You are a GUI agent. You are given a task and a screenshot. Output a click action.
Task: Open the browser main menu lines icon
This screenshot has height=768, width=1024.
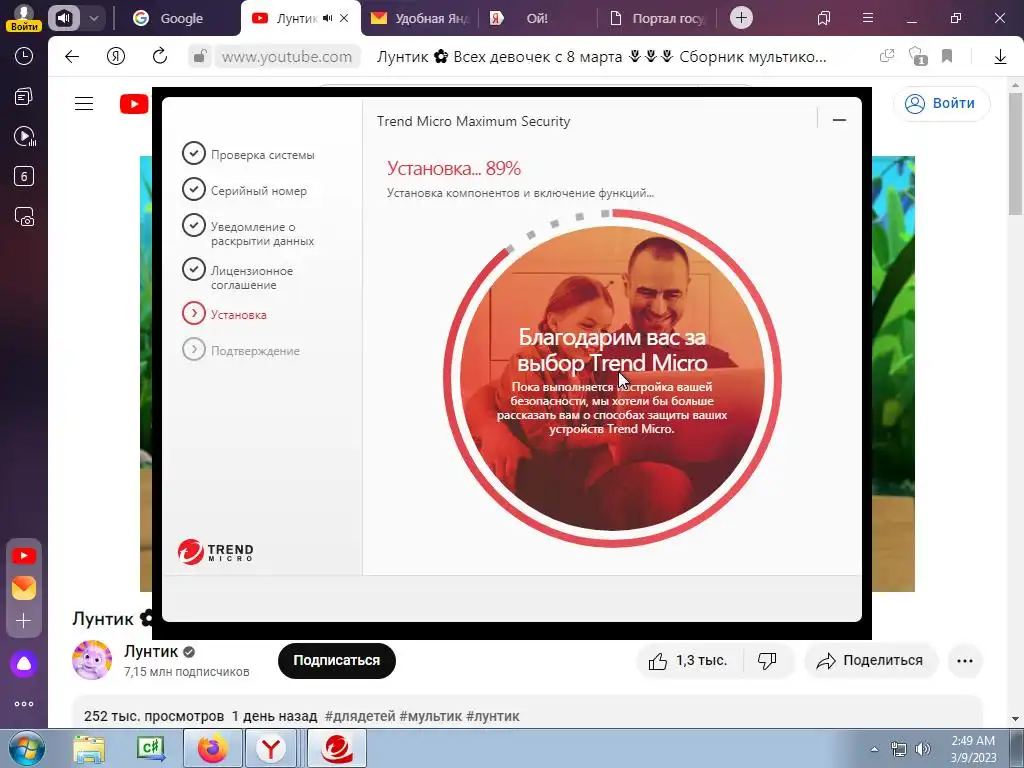pos(868,18)
